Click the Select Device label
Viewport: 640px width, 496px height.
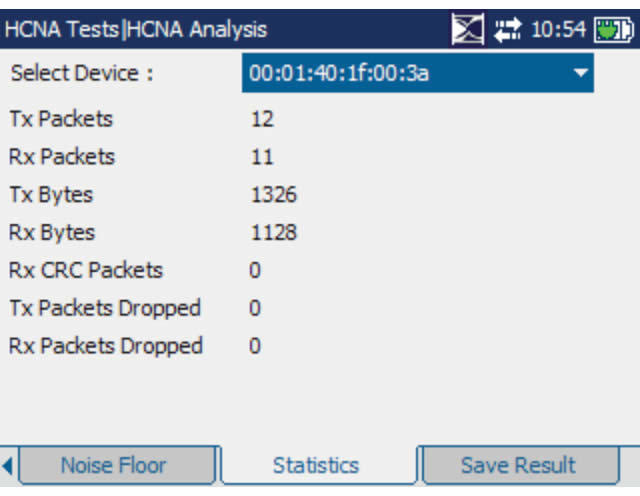81,73
